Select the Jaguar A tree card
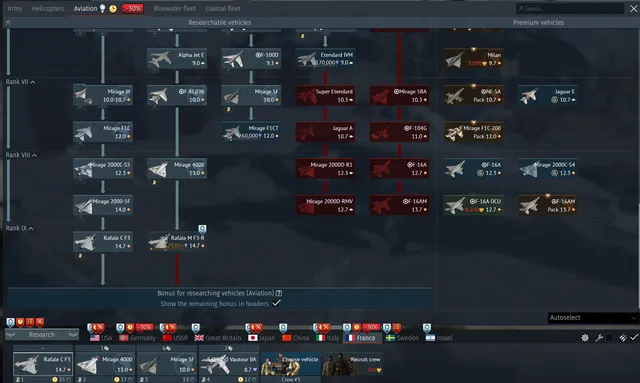The image size is (640, 383). point(325,132)
